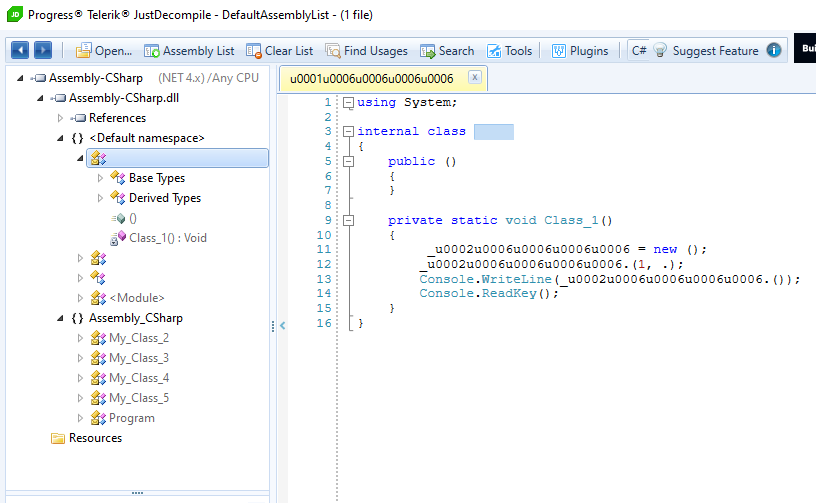This screenshot has height=503, width=816.
Task: Click the highlighted class name in code
Action: click(493, 132)
